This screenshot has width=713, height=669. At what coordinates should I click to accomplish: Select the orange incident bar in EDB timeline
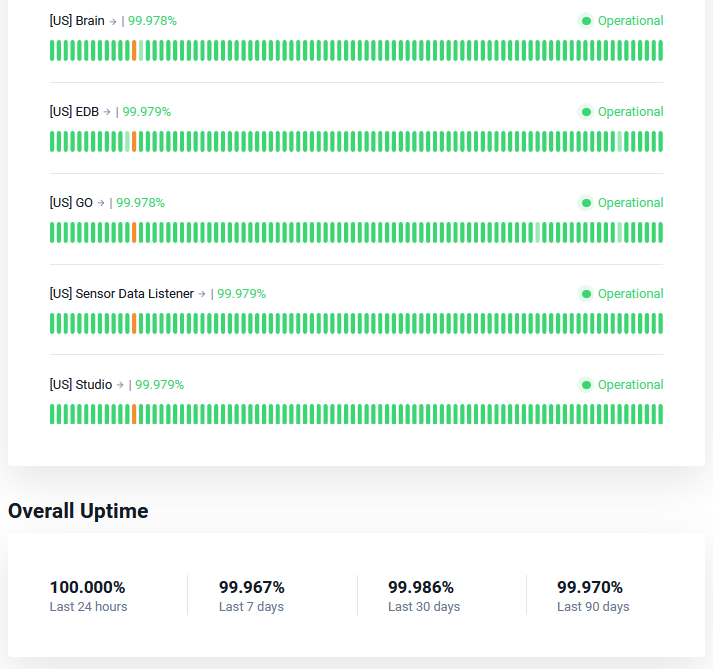point(134,141)
